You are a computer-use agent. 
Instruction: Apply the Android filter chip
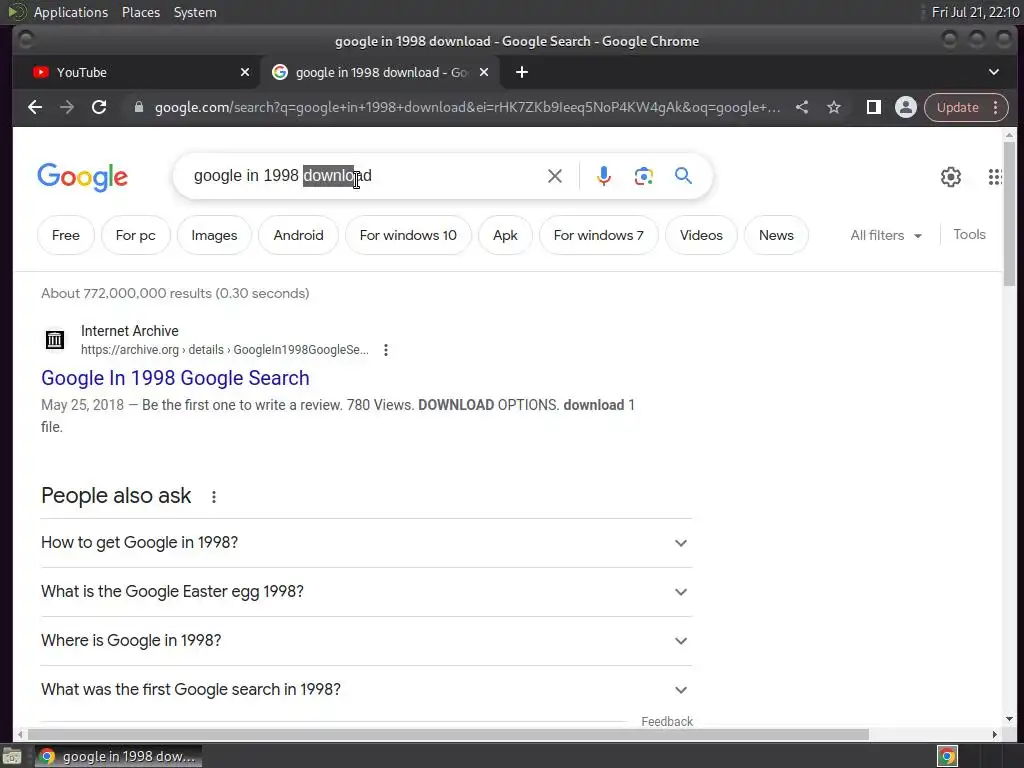(x=298, y=235)
